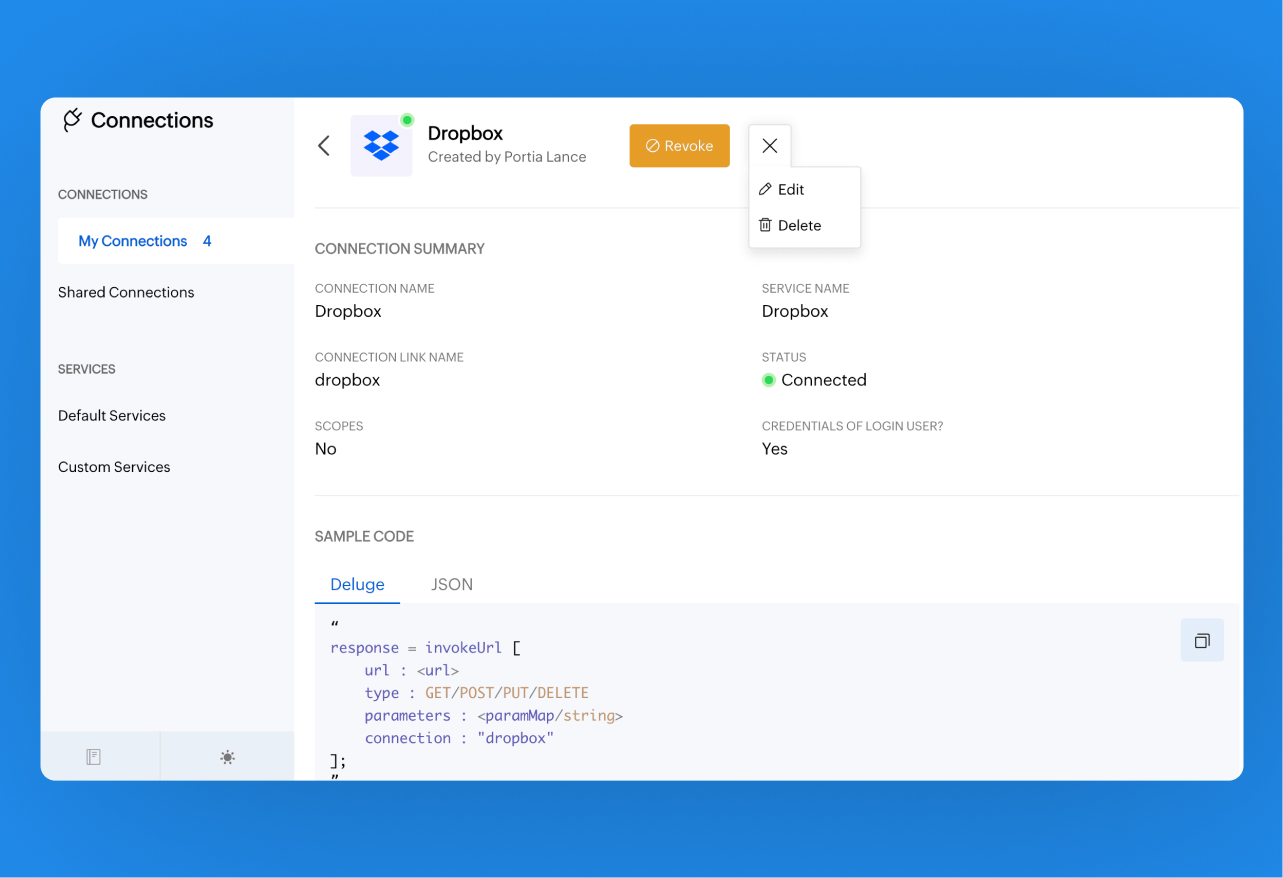The height and width of the screenshot is (878, 1283).
Task: Click the connection link name 'dropbox' value
Action: (x=348, y=380)
